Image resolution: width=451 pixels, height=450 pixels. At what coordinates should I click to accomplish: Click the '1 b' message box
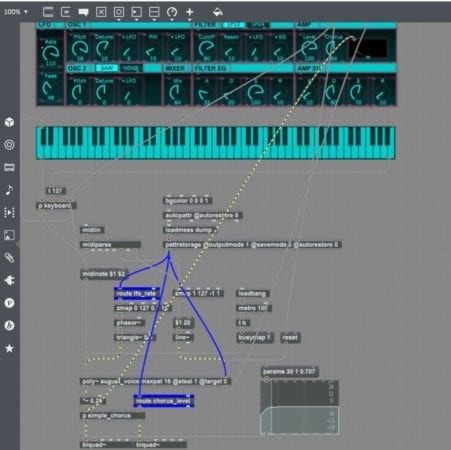point(243,323)
